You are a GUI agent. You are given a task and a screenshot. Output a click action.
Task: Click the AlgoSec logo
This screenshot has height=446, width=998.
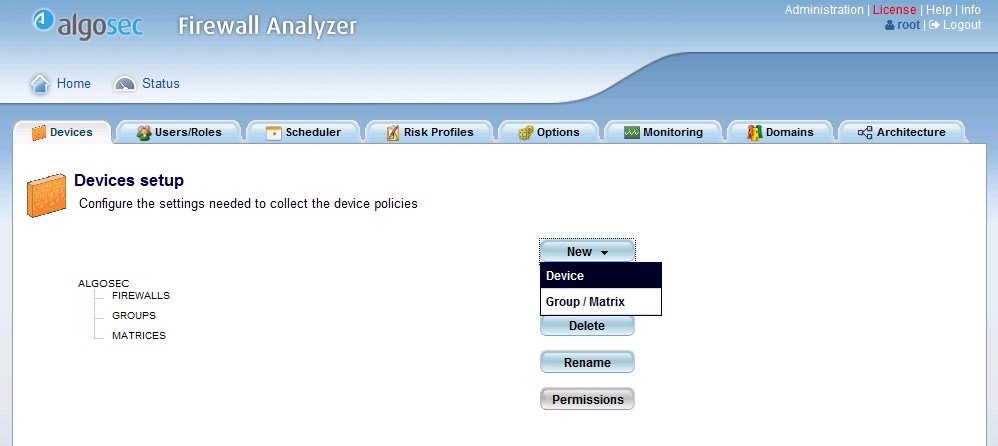coord(88,24)
